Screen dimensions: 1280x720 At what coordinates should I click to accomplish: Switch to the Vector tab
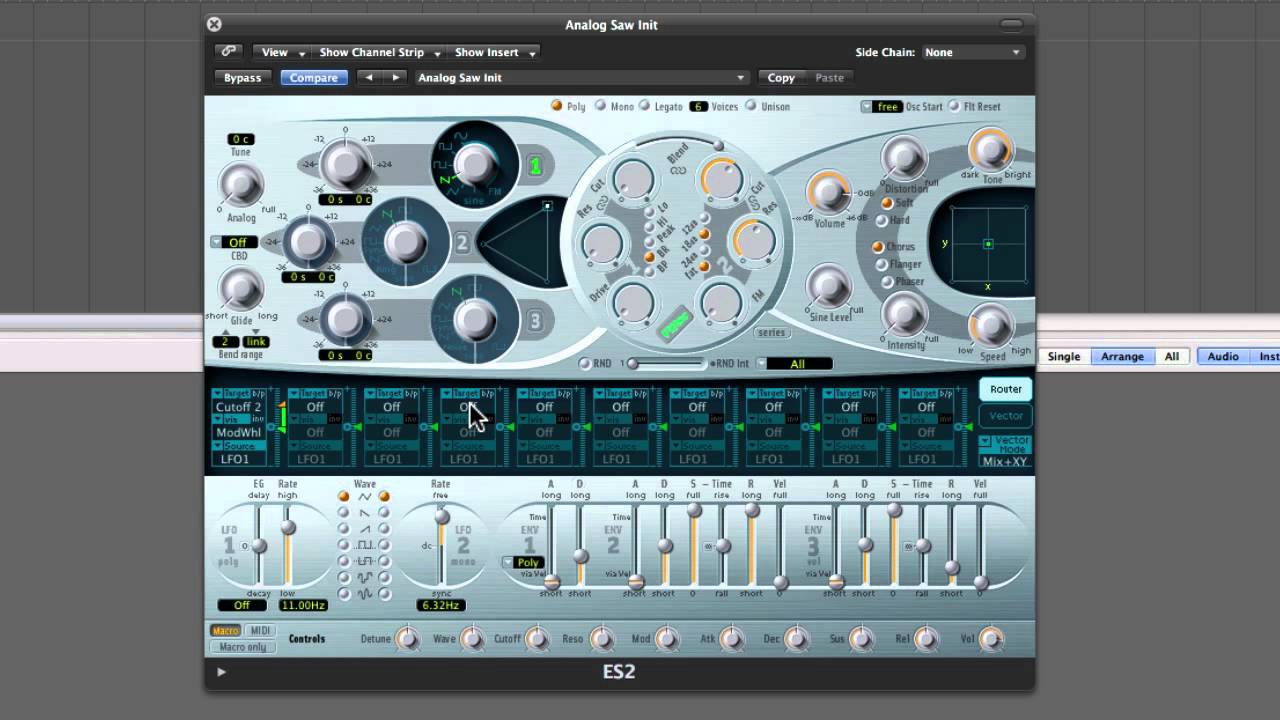(x=1005, y=416)
